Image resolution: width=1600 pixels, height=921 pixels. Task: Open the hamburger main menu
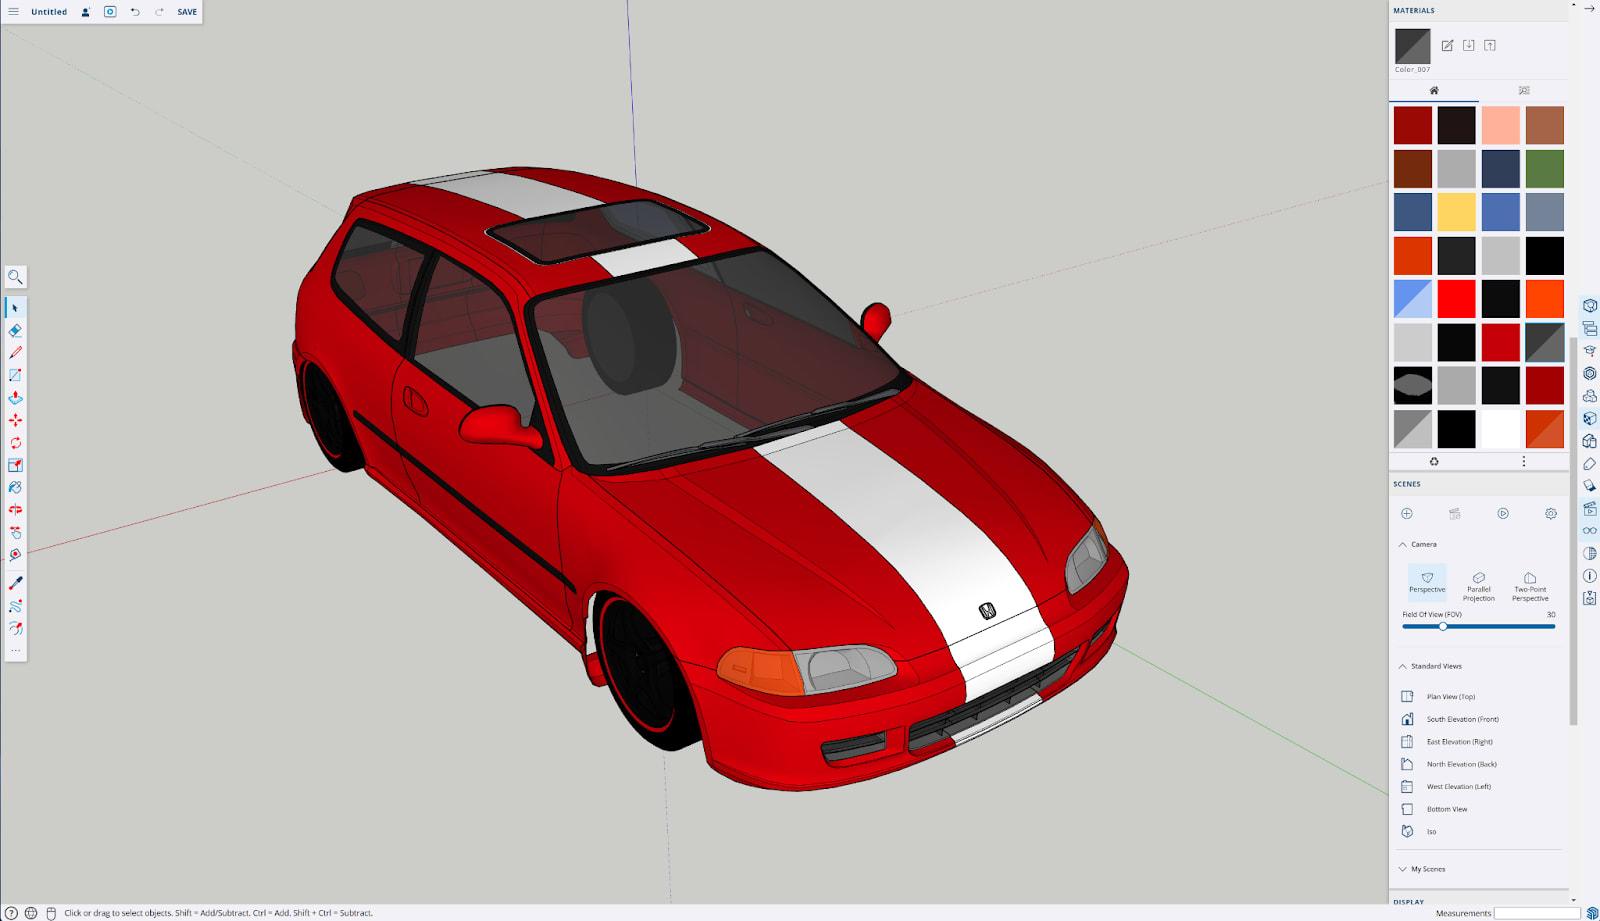coord(14,12)
